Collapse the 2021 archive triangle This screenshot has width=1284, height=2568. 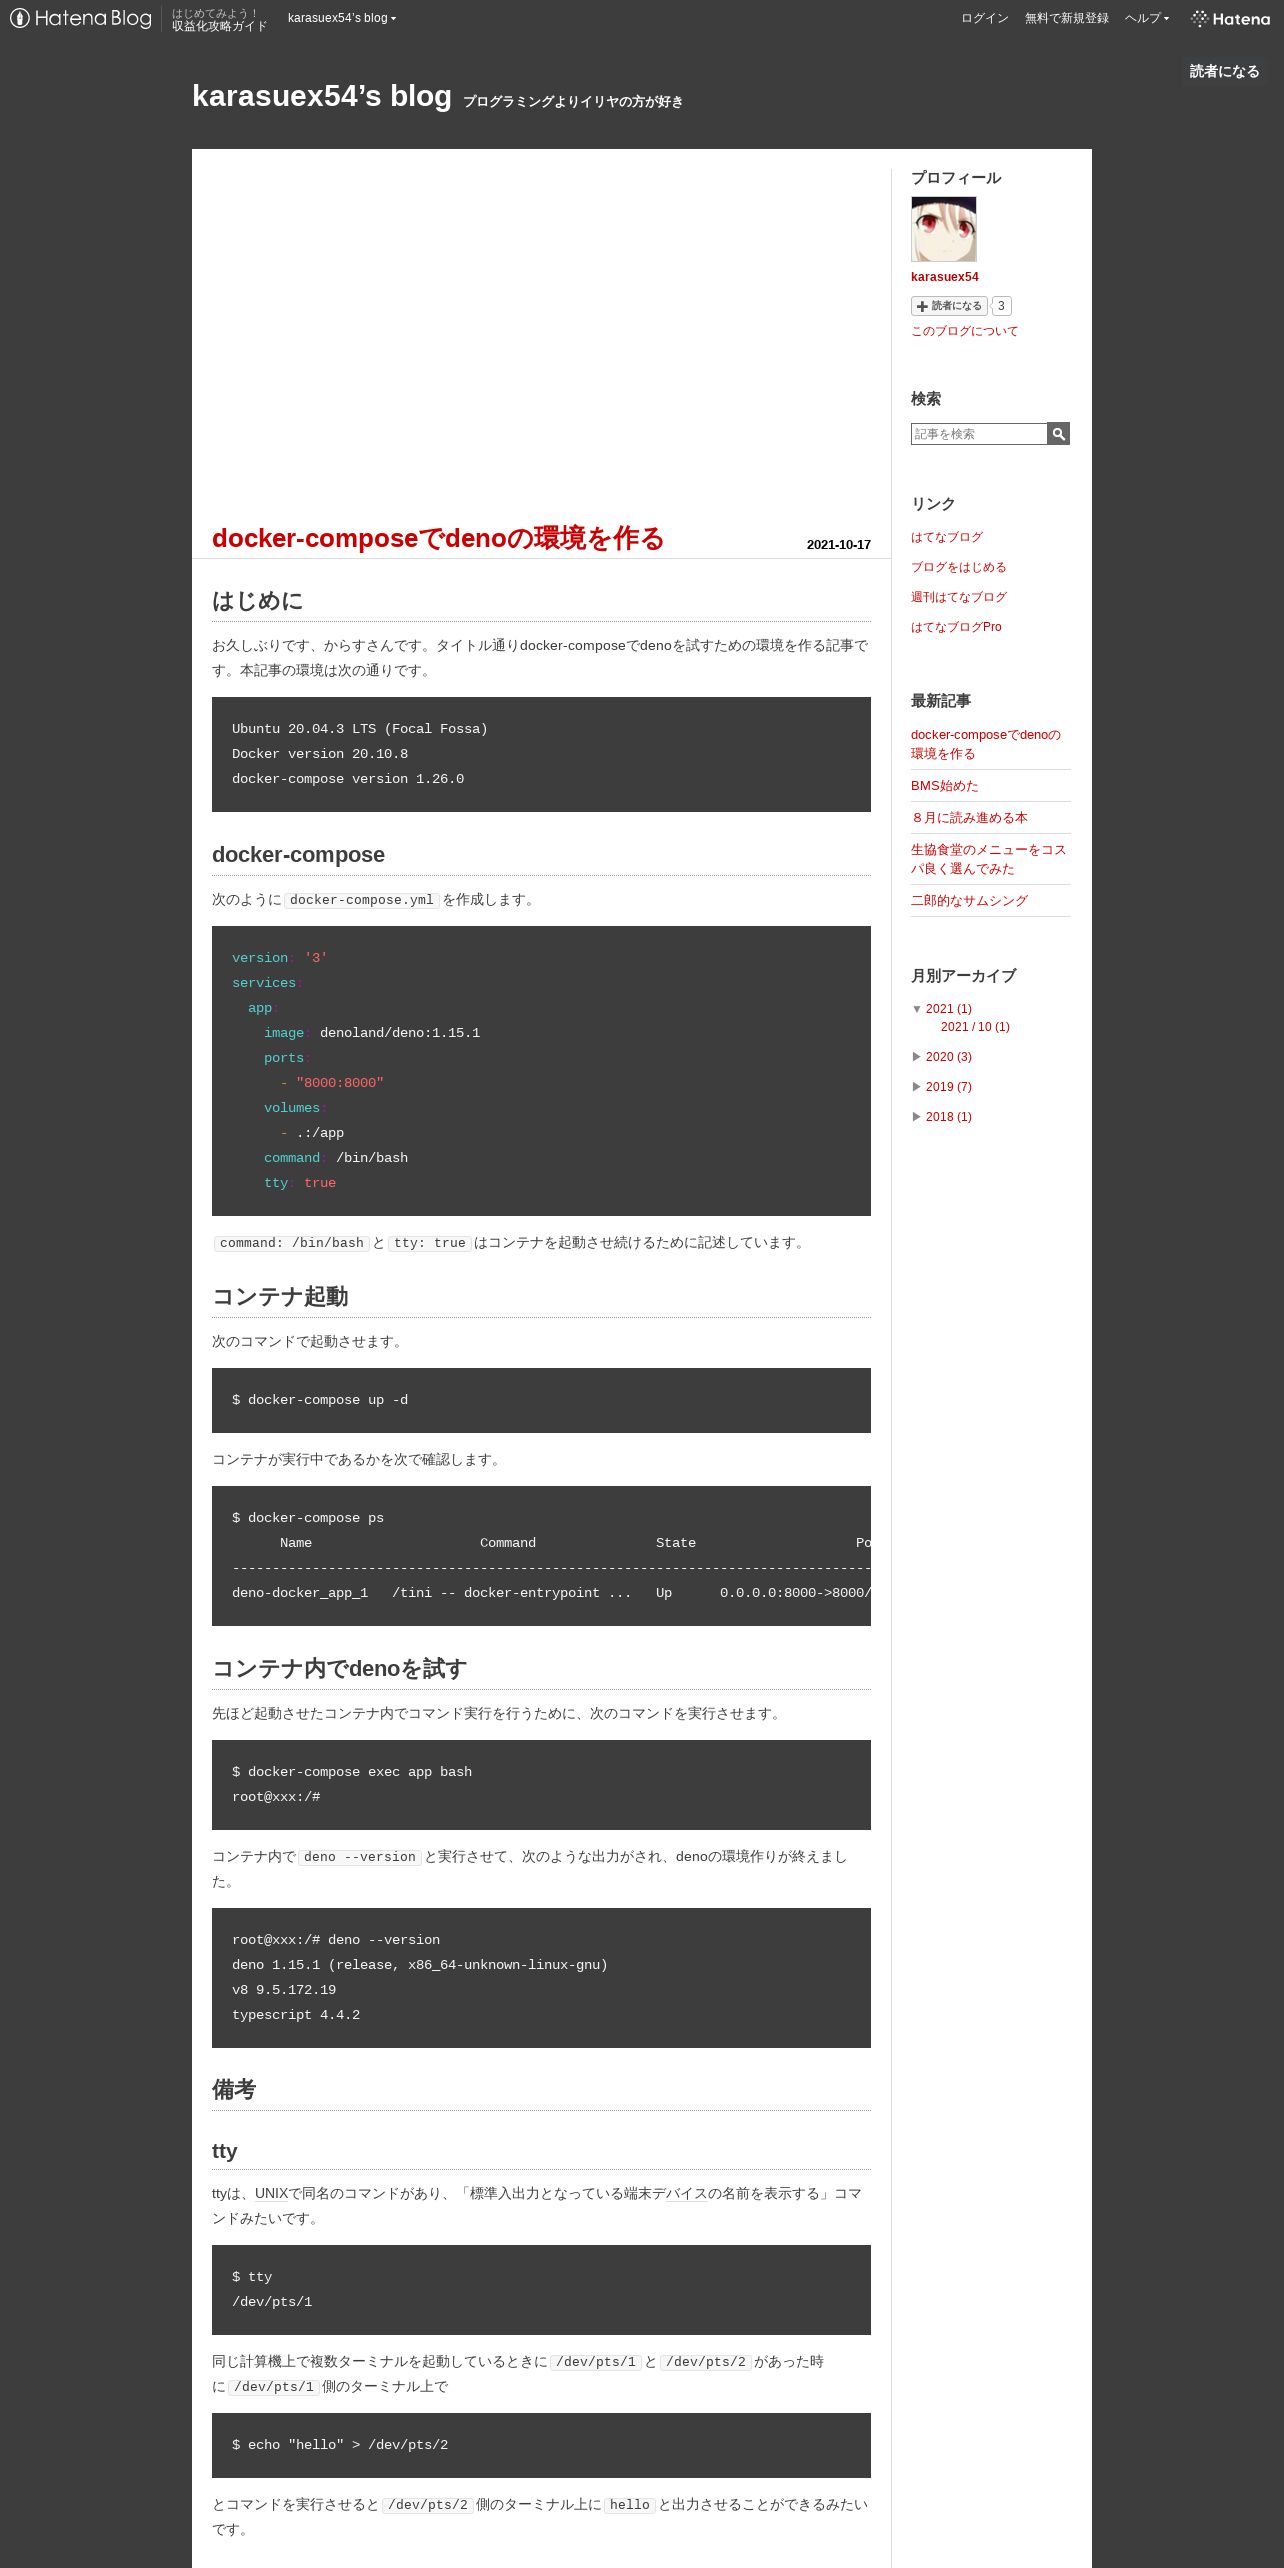[917, 1009]
